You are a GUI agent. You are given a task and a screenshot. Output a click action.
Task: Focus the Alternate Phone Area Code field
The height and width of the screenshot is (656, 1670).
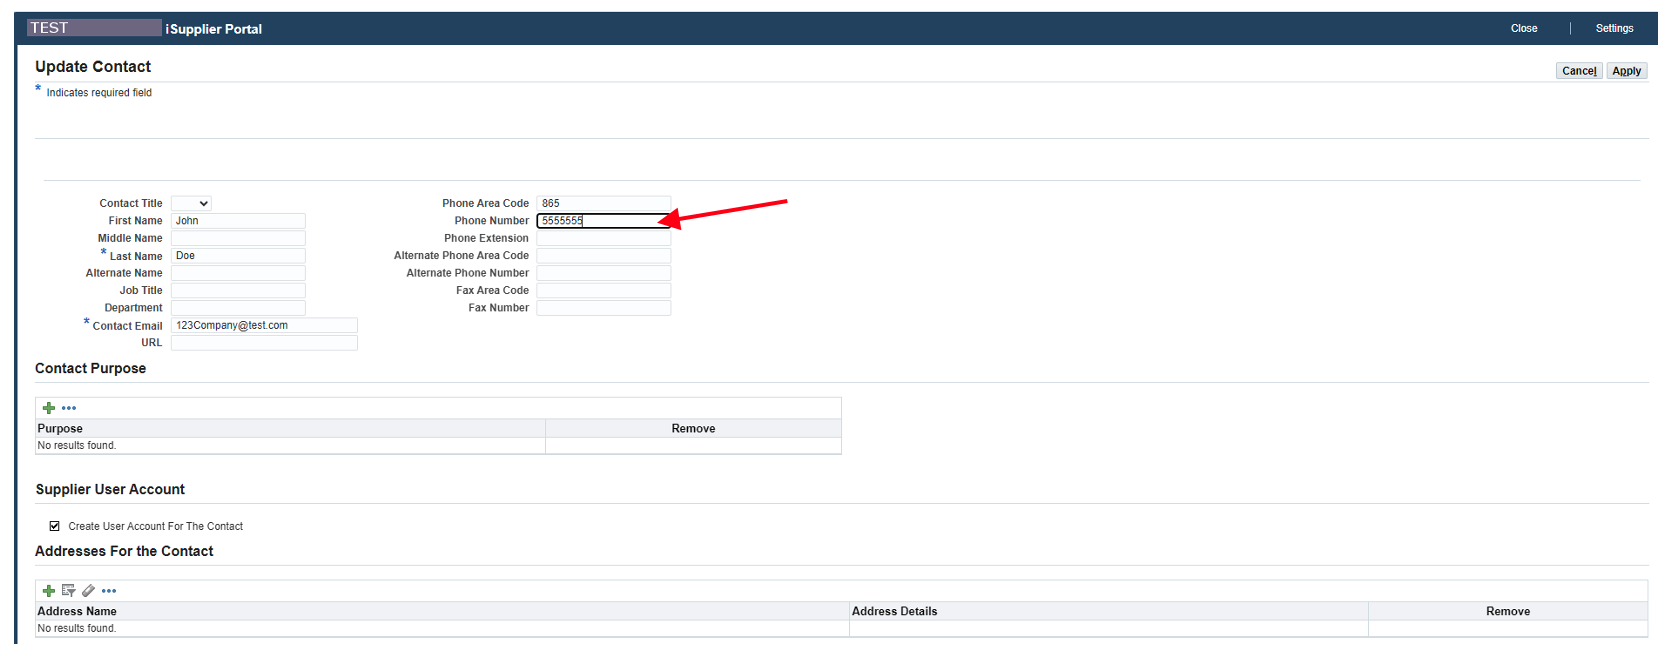point(604,256)
